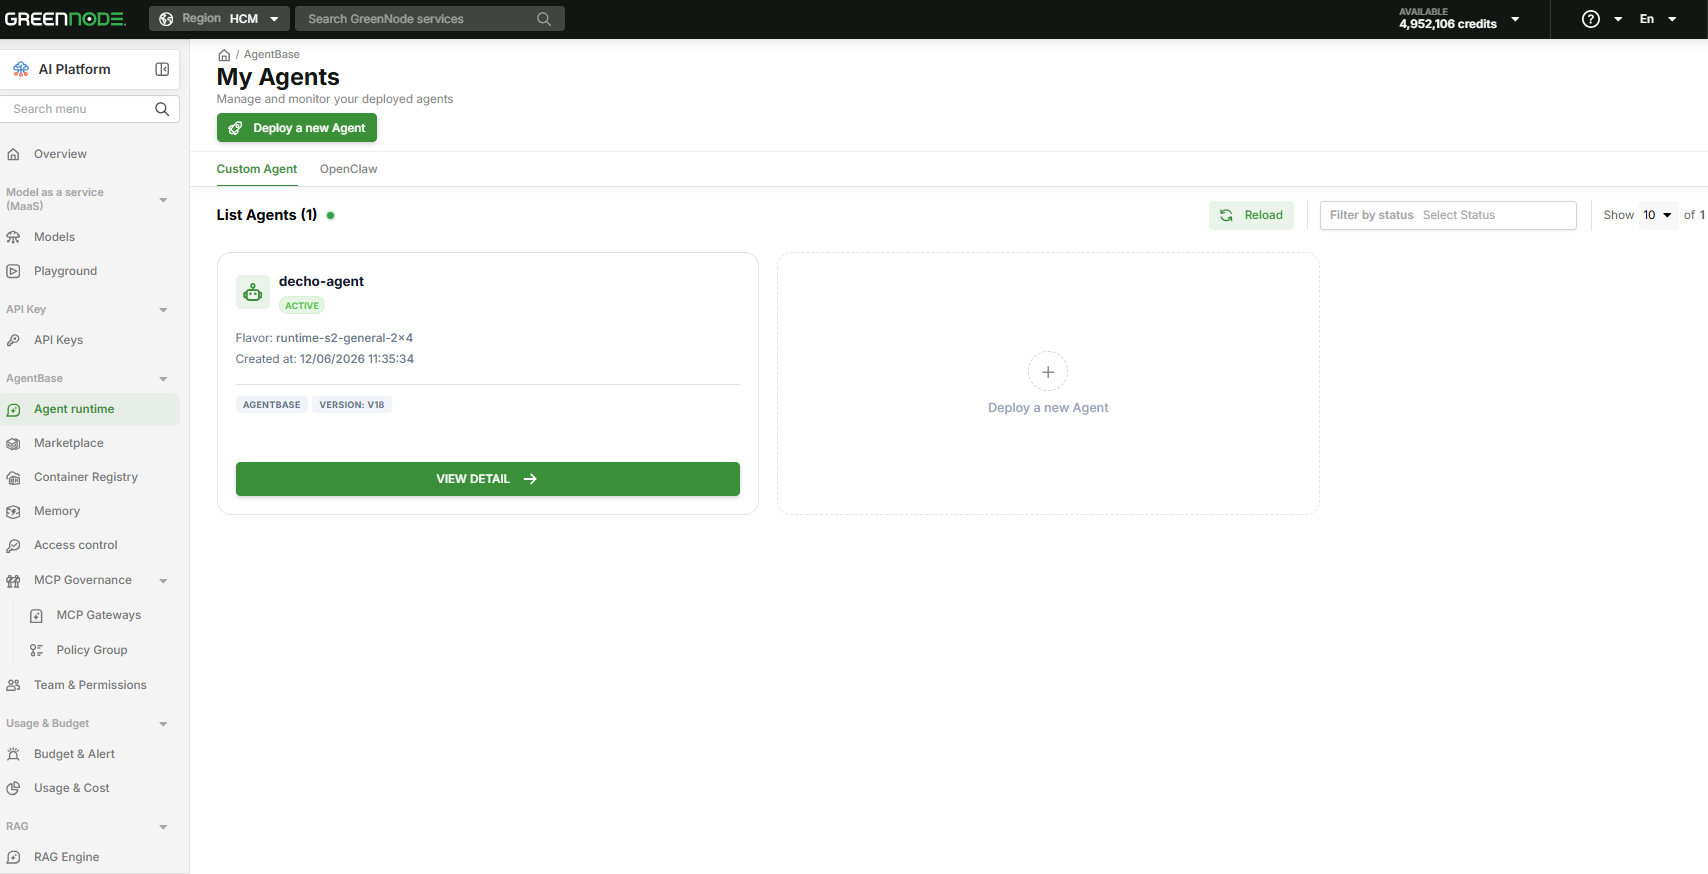The height and width of the screenshot is (874, 1708).
Task: Click the Team & Permissions icon
Action: click(x=13, y=685)
